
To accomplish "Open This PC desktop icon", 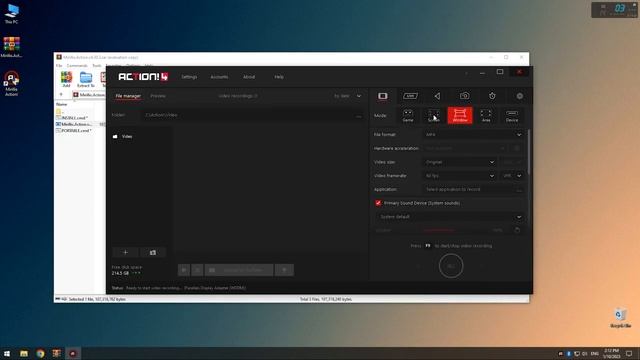I will pyautogui.click(x=11, y=13).
